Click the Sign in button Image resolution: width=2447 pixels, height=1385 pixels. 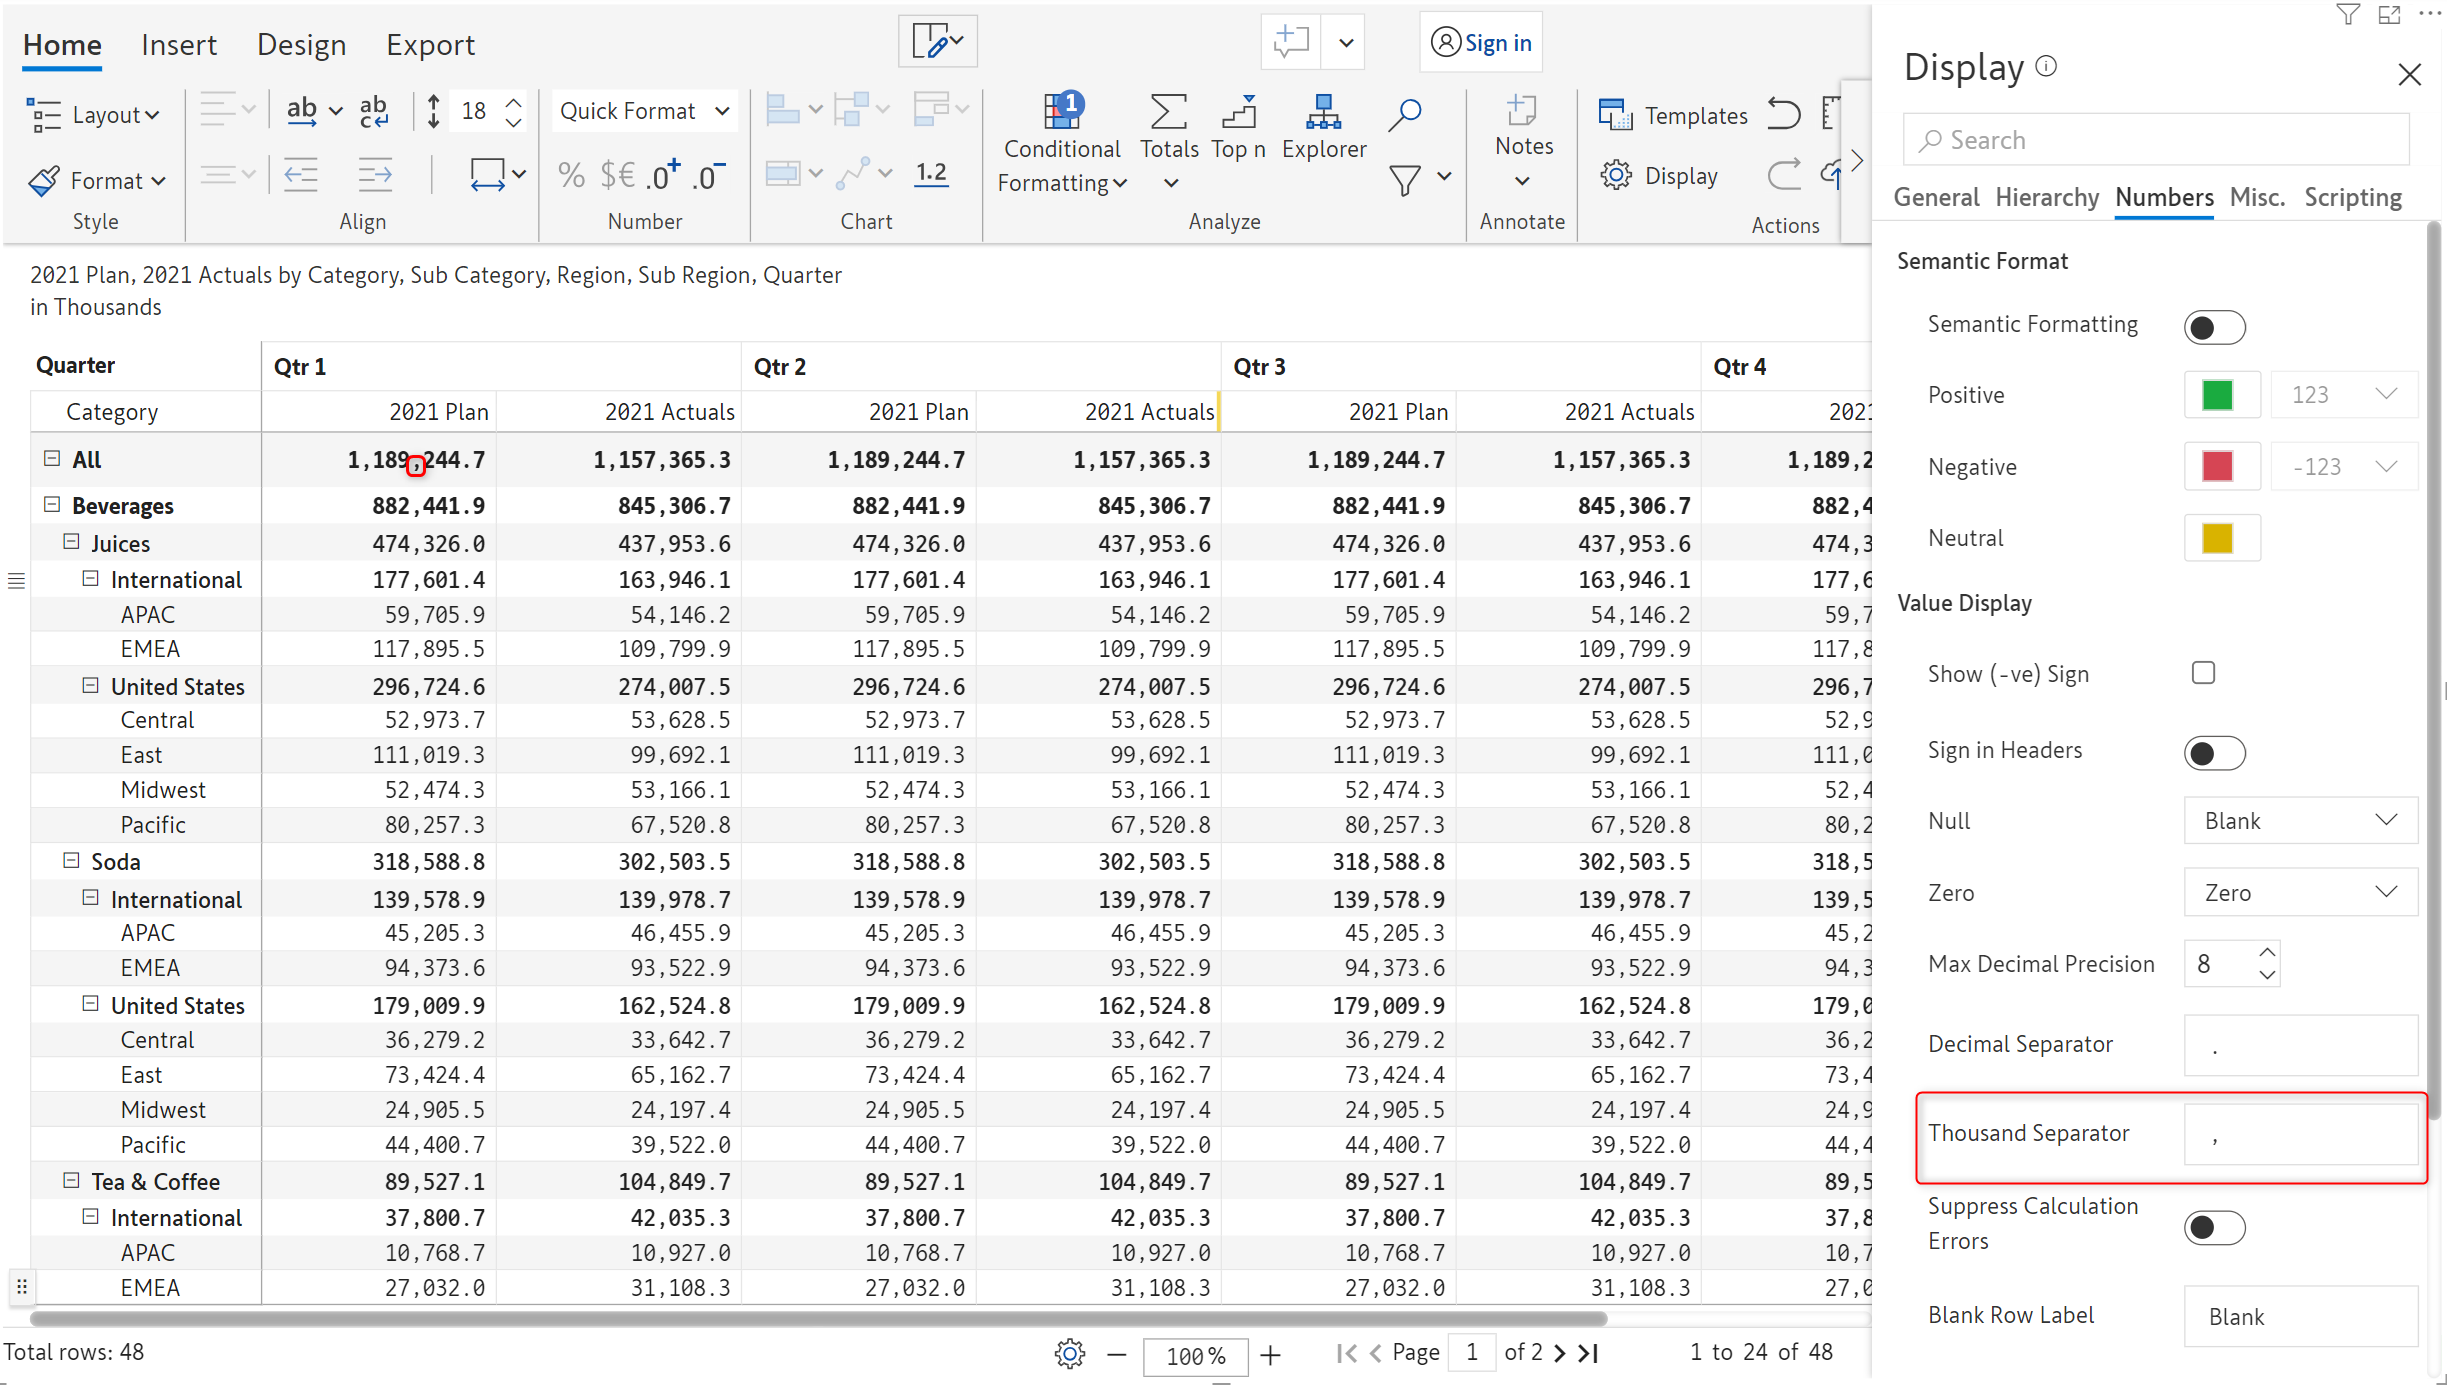[1481, 42]
